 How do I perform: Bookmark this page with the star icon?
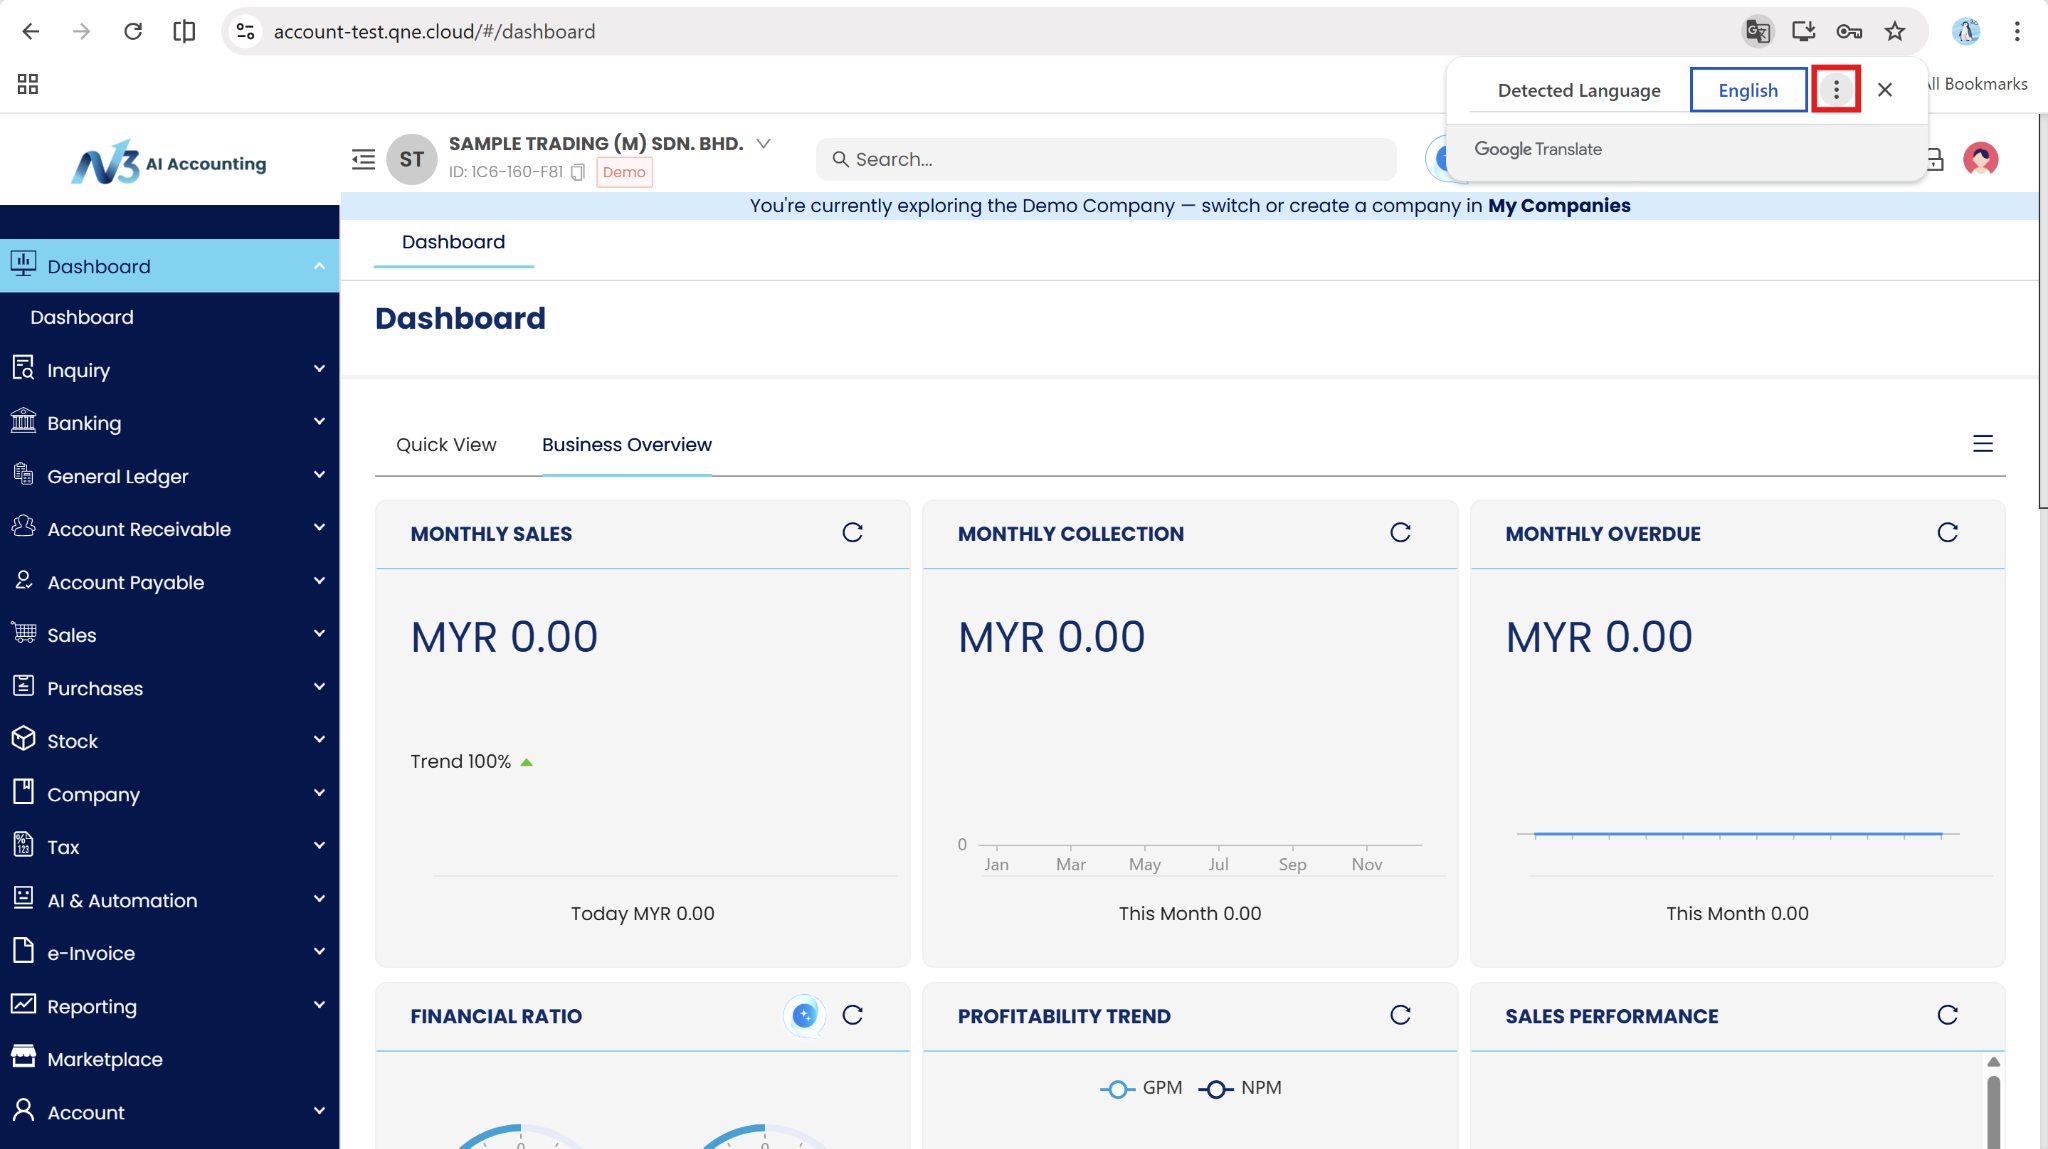1894,31
